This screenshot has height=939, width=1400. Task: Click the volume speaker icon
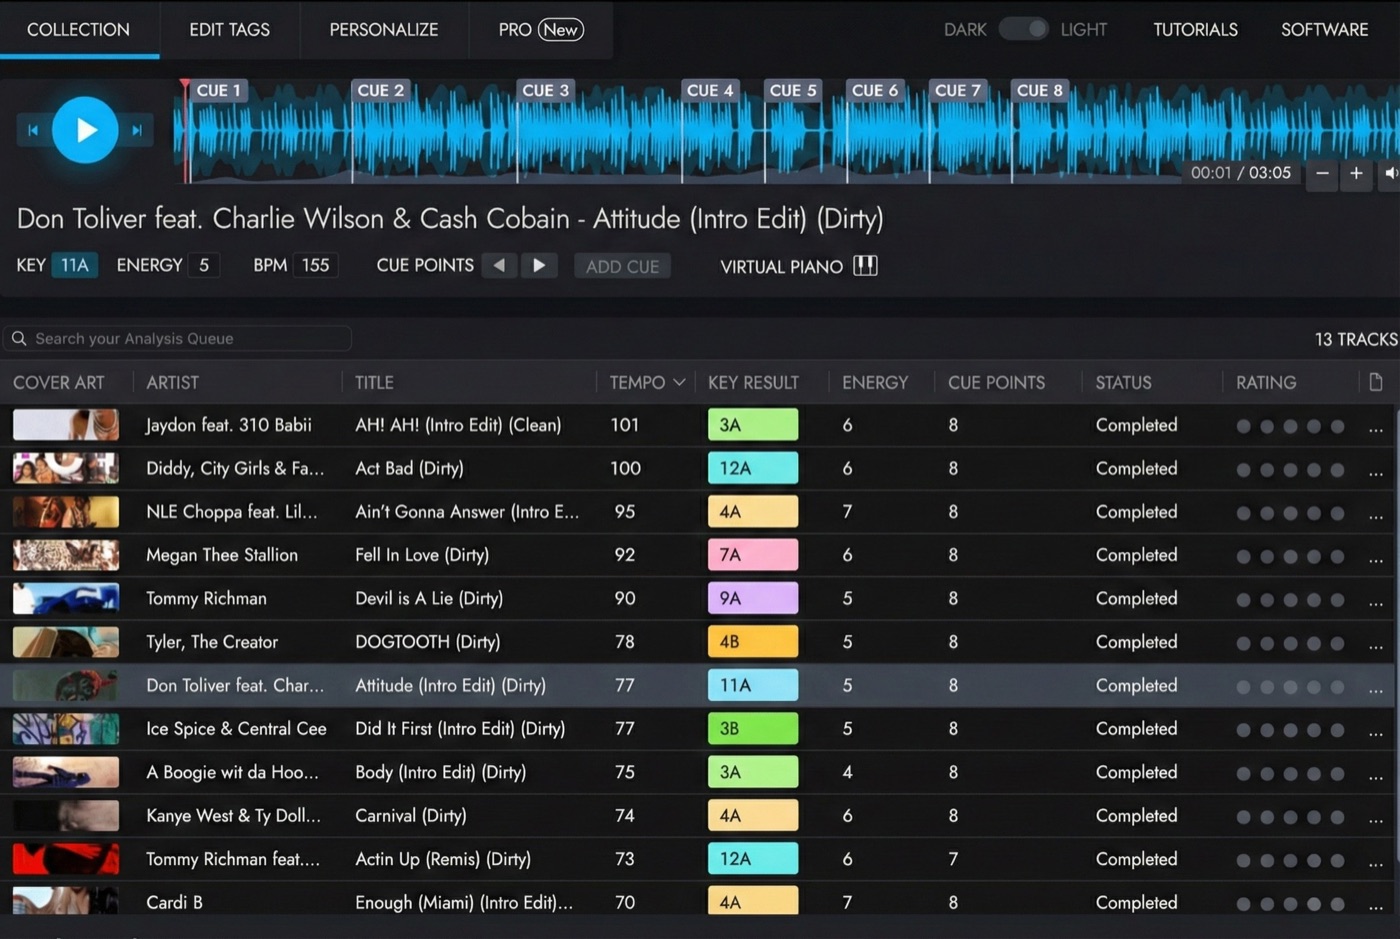tap(1390, 173)
